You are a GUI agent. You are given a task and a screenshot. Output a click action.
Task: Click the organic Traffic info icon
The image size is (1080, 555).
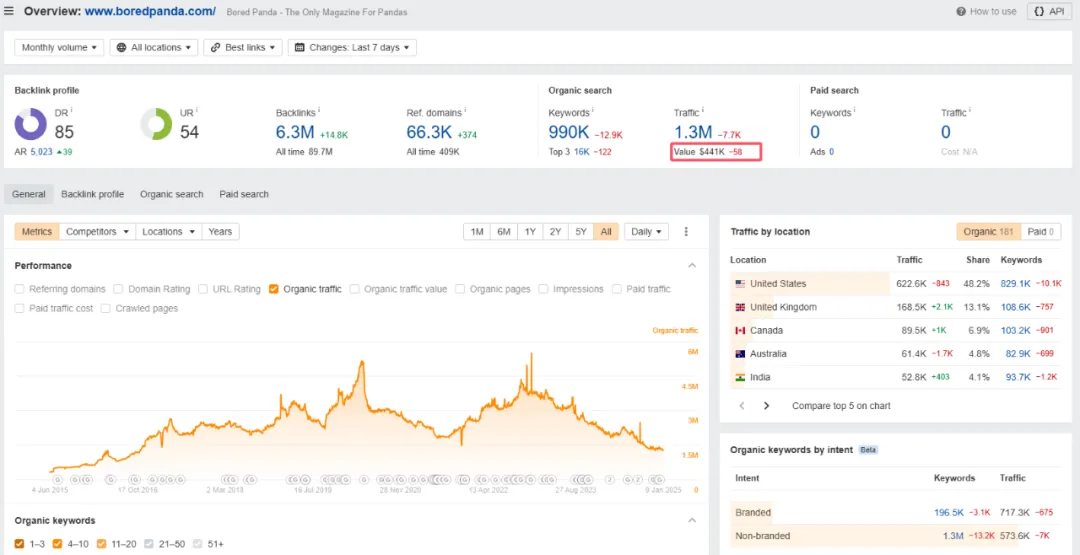[703, 109]
